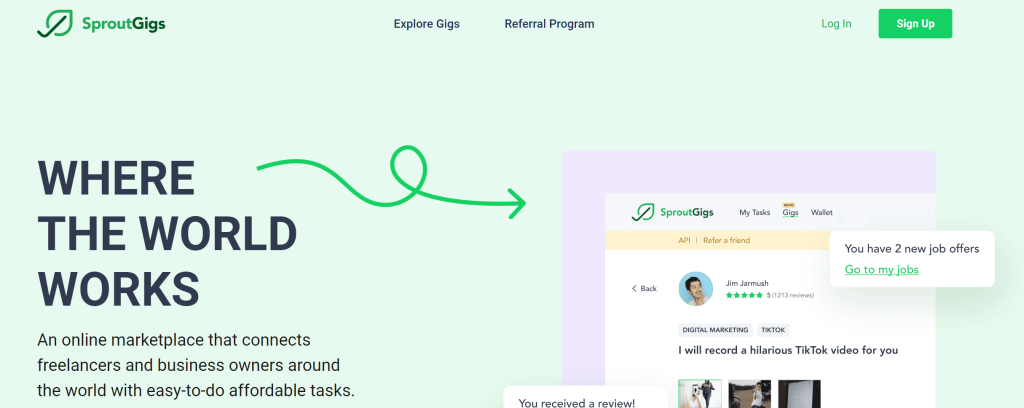The height and width of the screenshot is (408, 1024).
Task: Follow the Go to my jobs link
Action: coord(881,269)
